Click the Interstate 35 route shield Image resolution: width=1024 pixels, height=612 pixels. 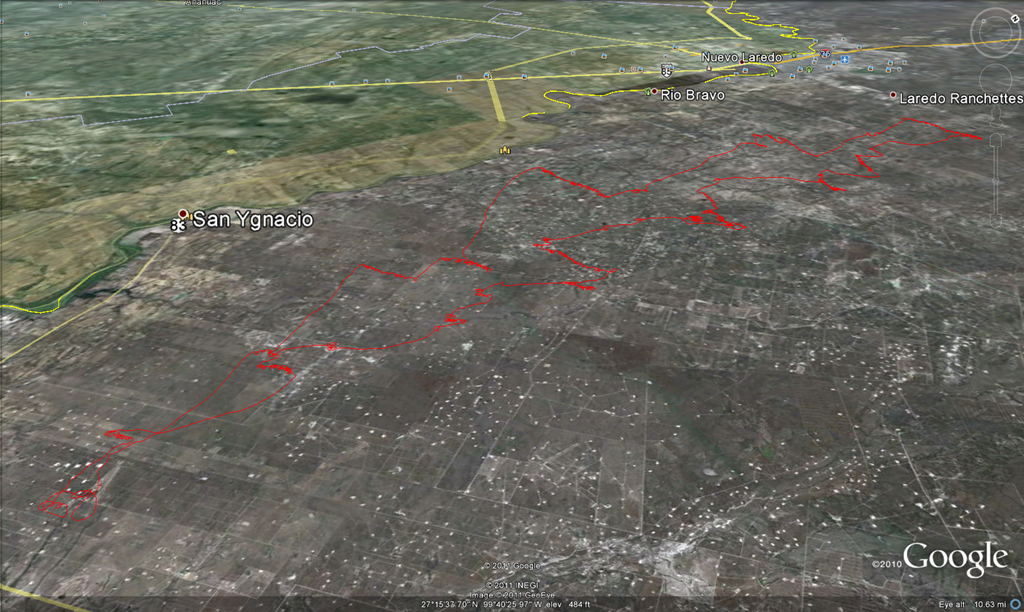pyautogui.click(x=826, y=54)
